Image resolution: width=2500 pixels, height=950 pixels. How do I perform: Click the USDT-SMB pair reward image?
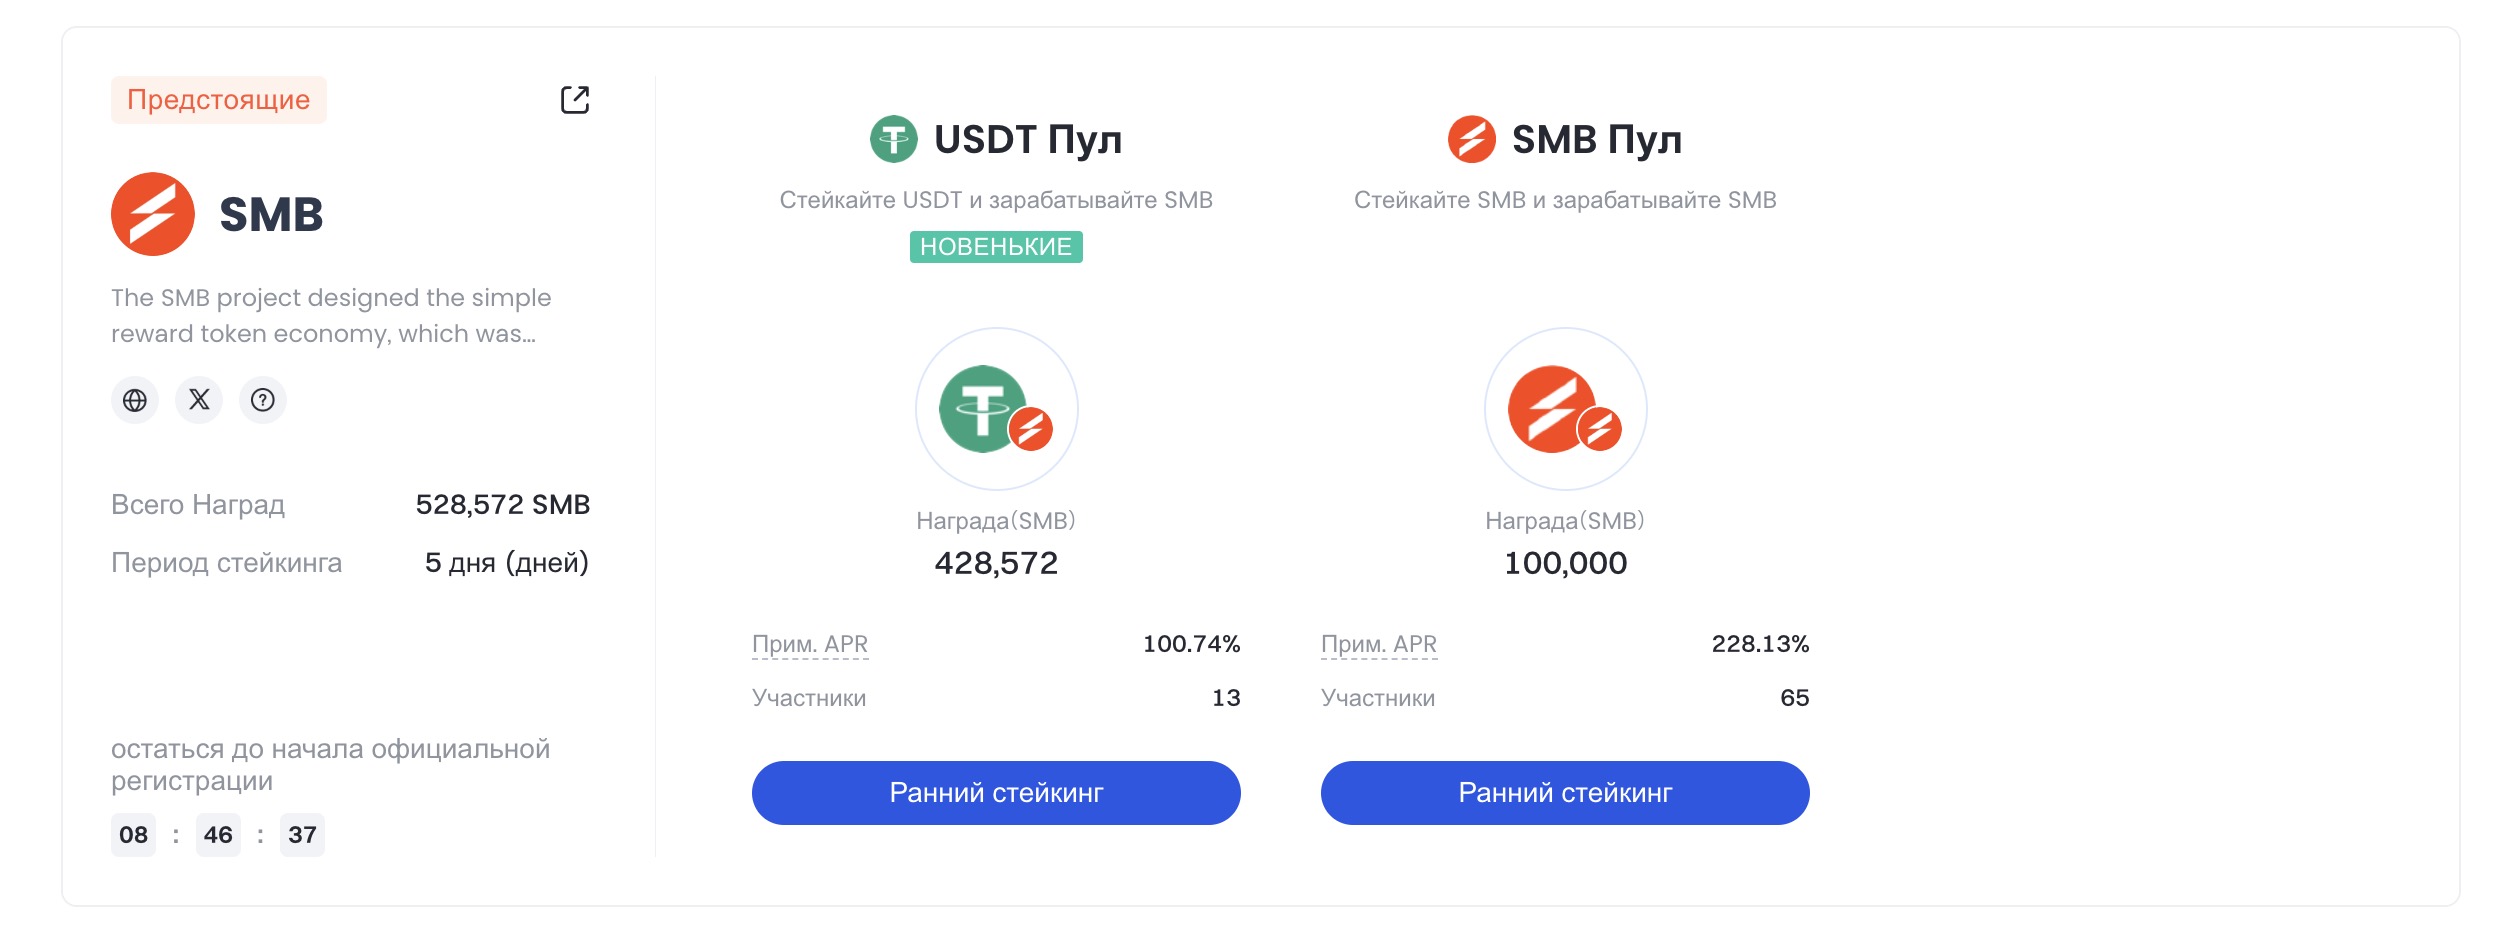coord(997,409)
